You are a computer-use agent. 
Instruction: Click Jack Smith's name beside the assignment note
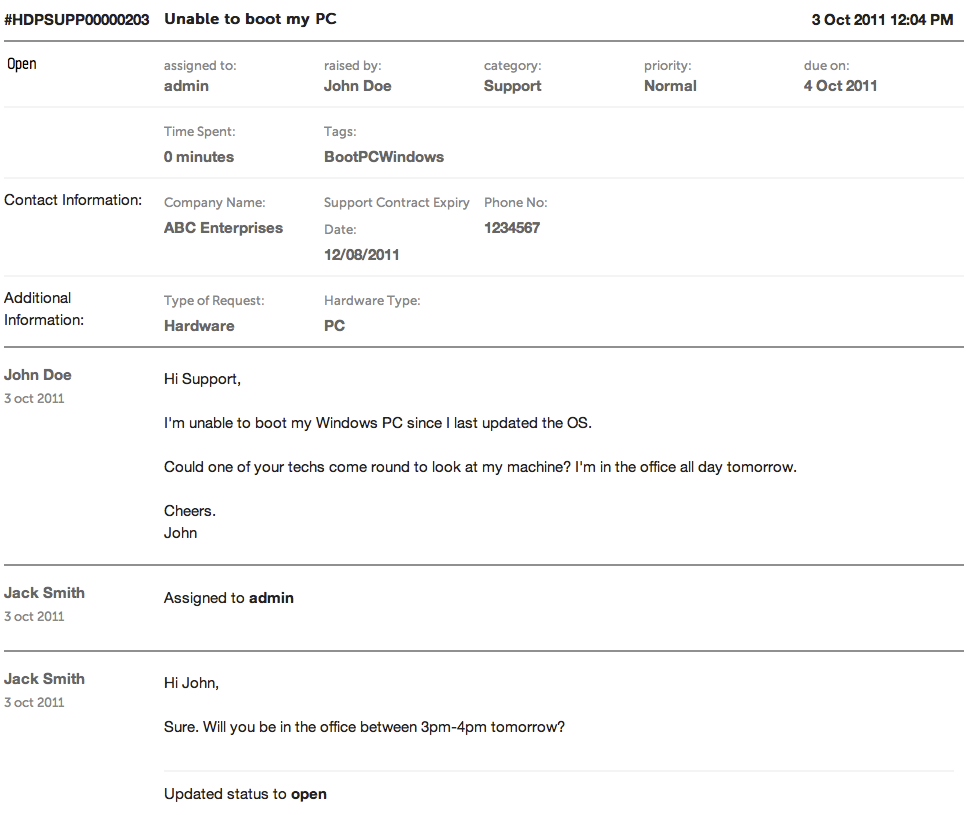[x=44, y=593]
